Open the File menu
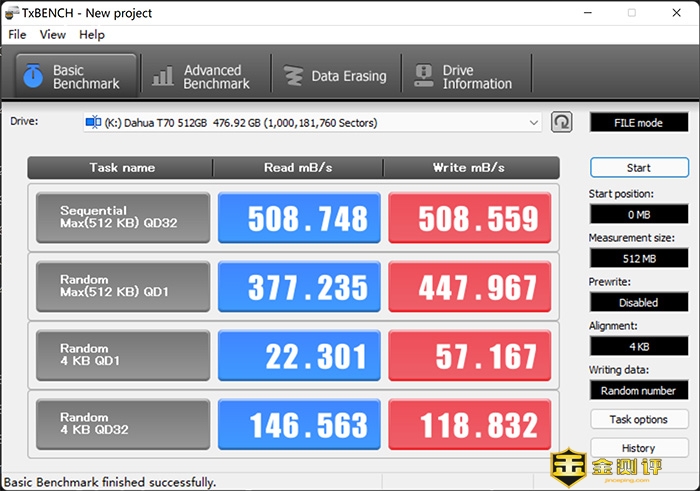The width and height of the screenshot is (700, 491). pos(17,34)
